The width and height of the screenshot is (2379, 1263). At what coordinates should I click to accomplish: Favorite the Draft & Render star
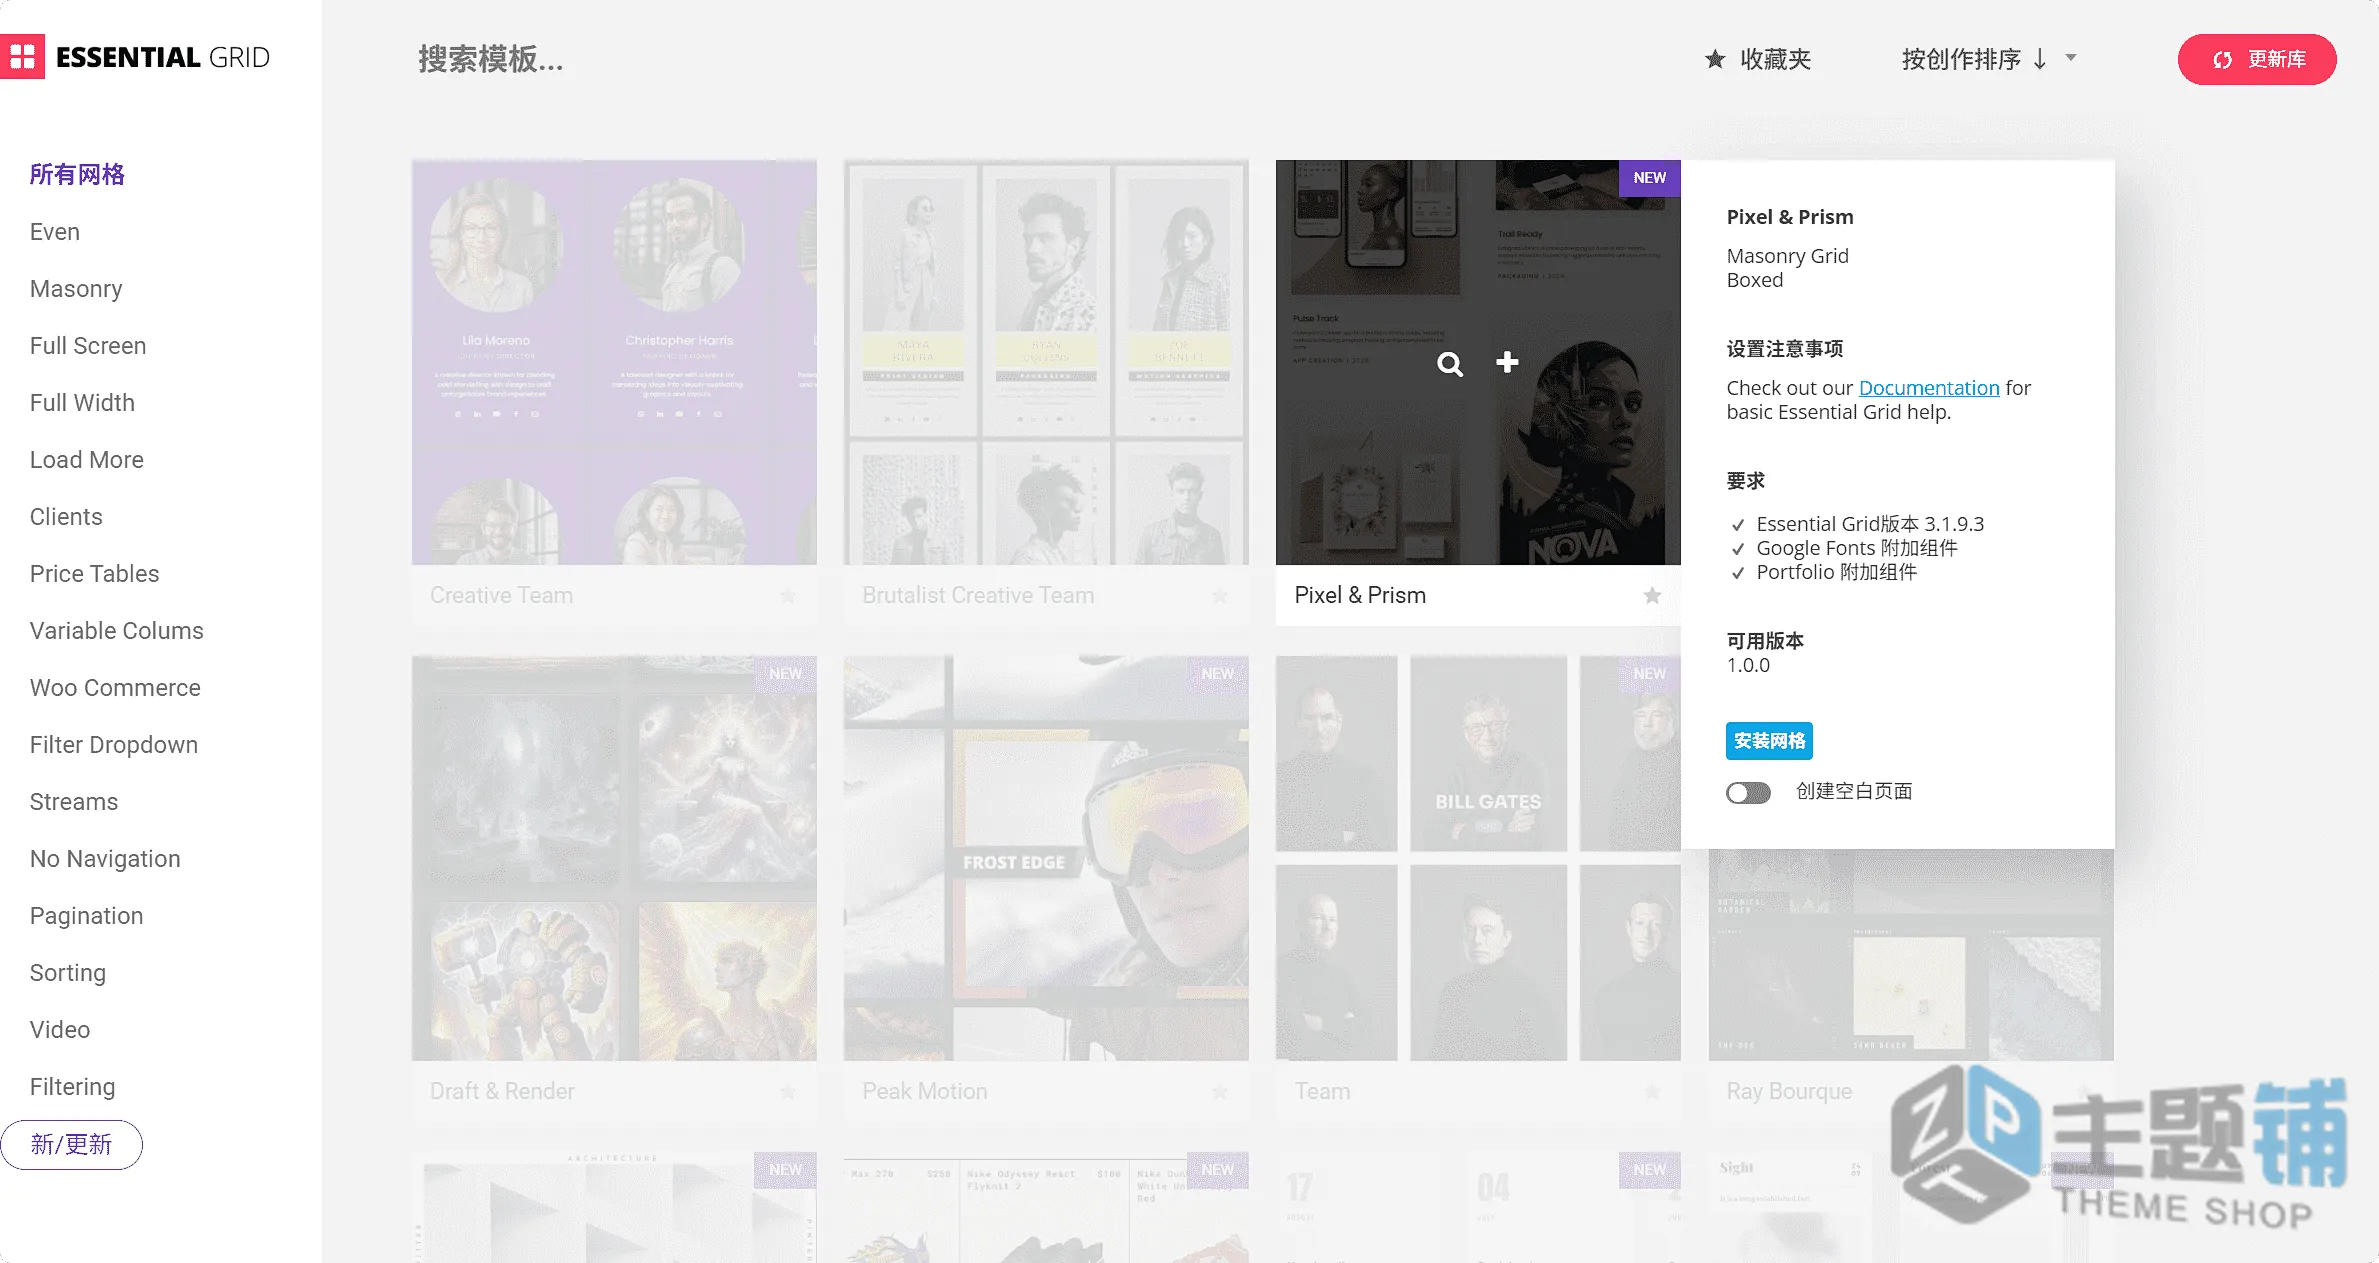[788, 1091]
